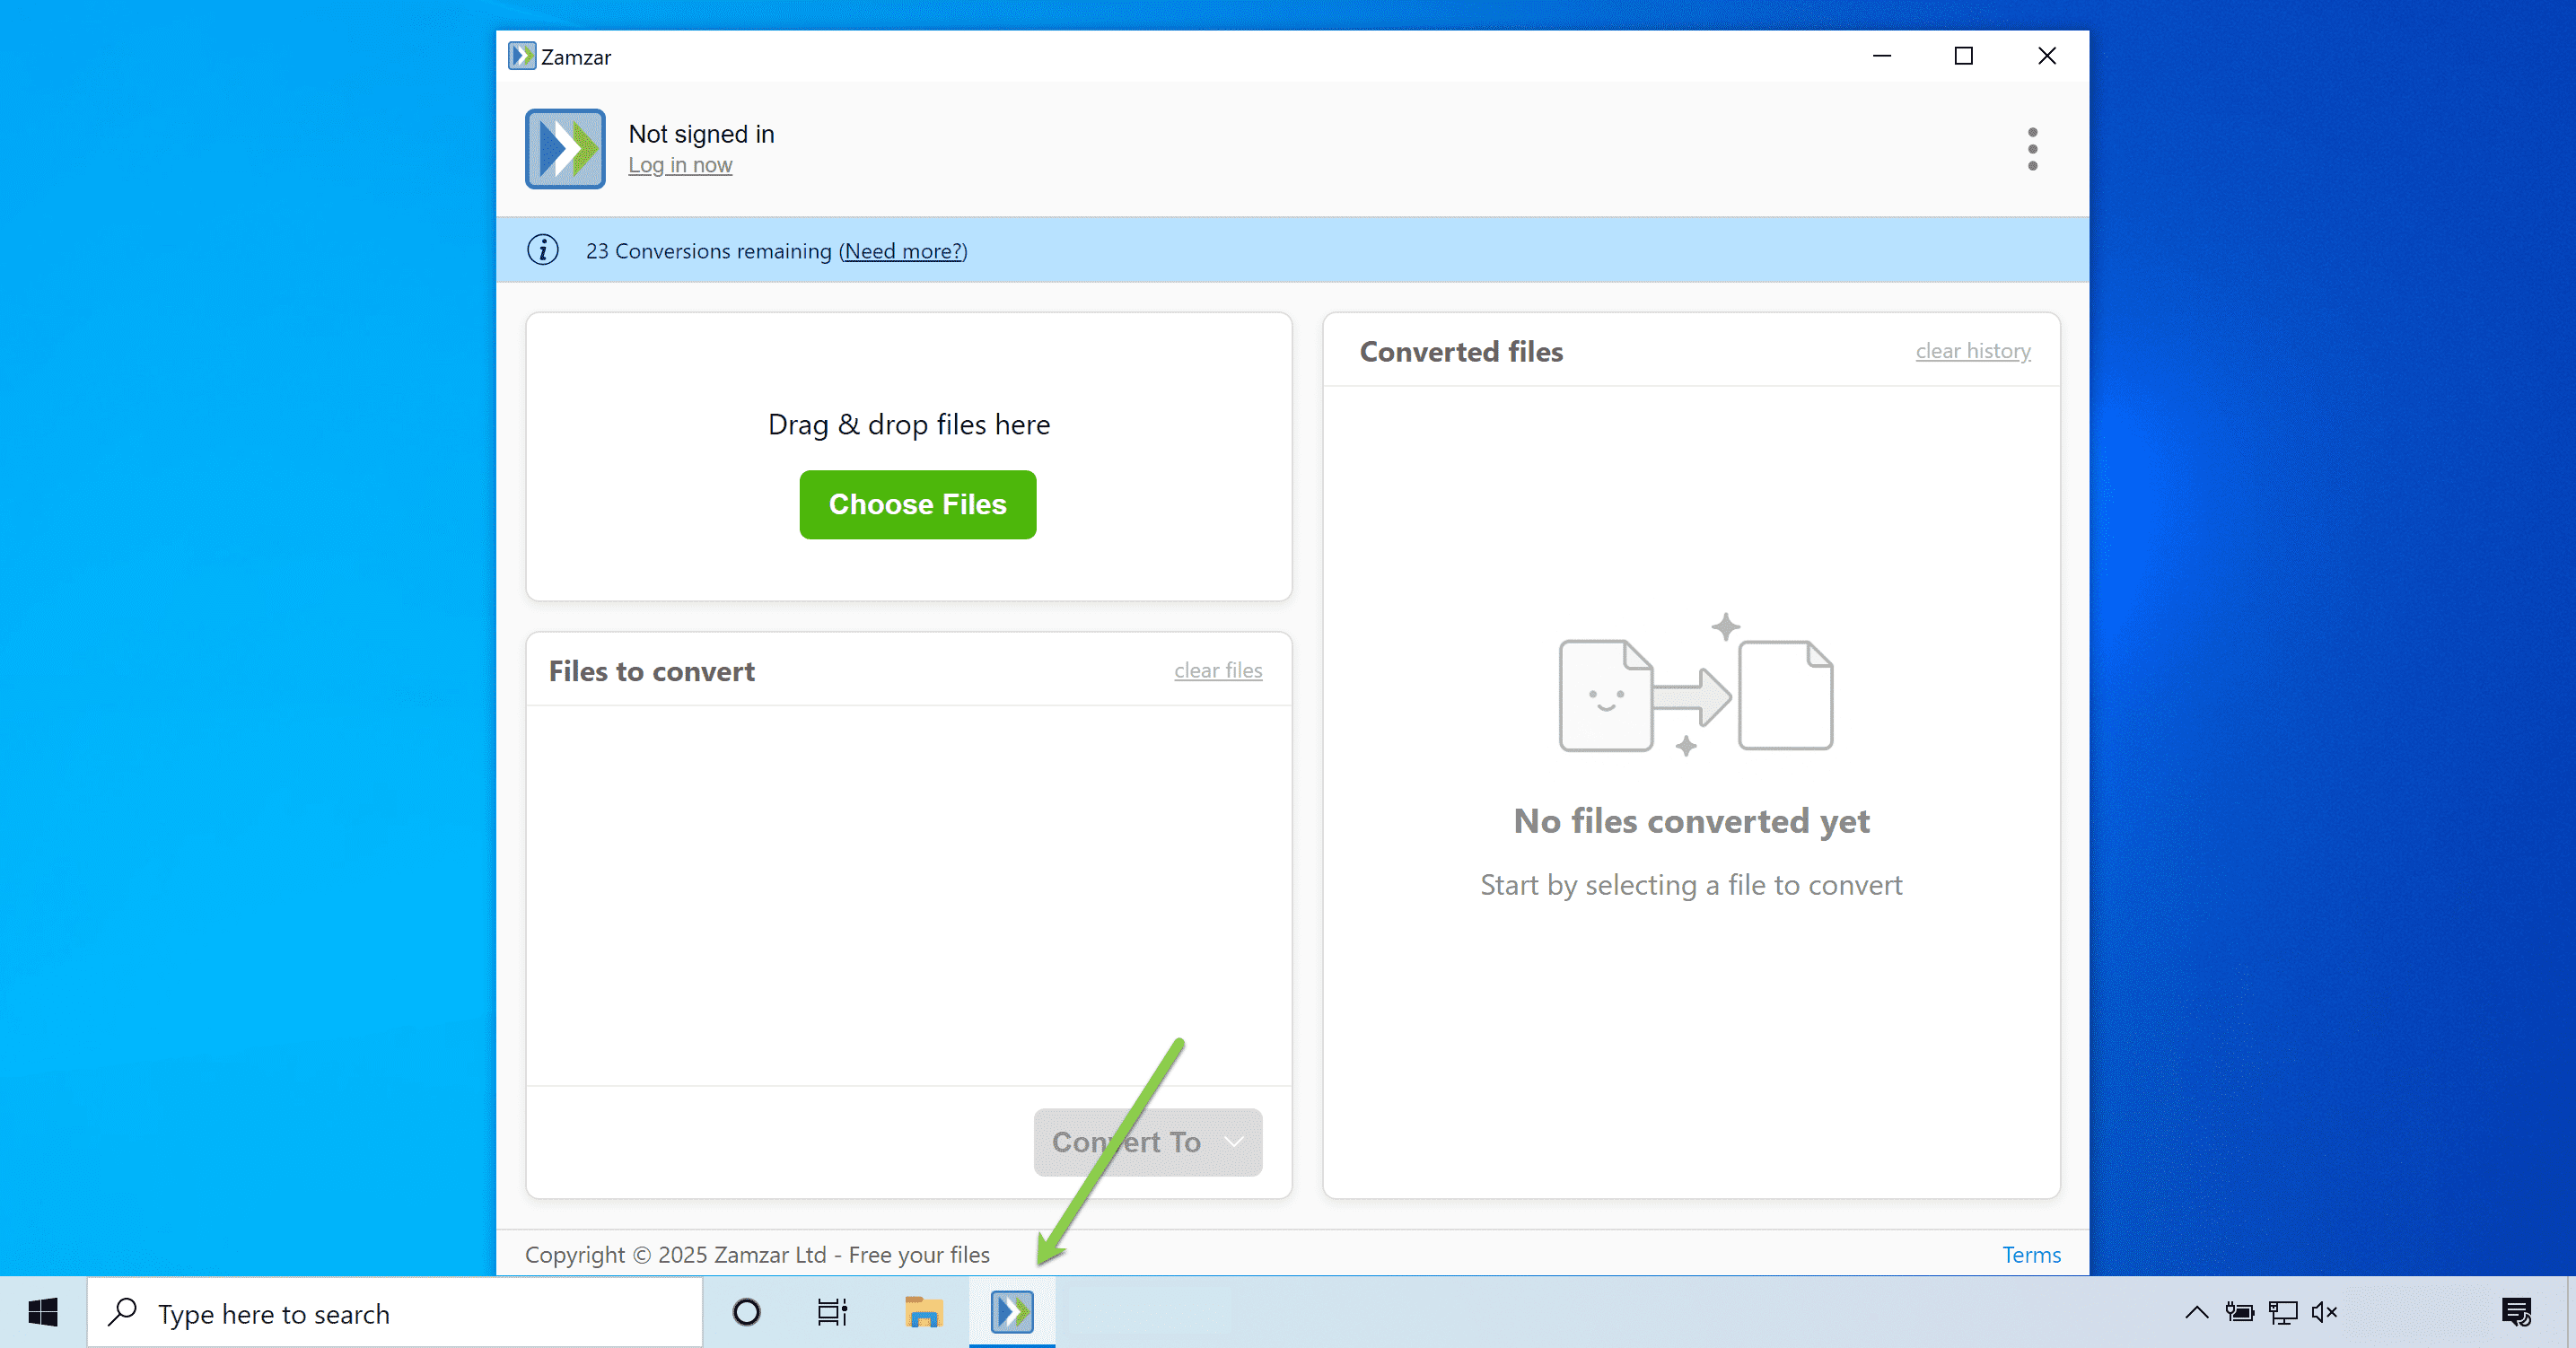The image size is (2576, 1348).
Task: Click the Zamzar logo in the title bar
Action: coord(521,56)
